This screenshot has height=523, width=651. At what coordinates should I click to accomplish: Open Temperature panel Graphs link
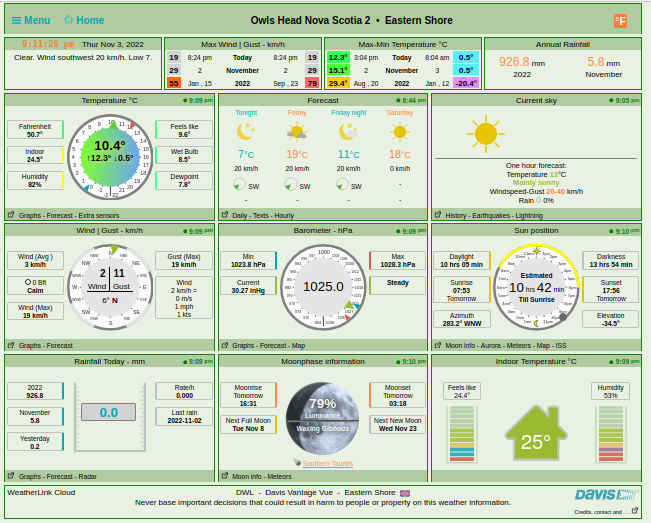coord(29,215)
